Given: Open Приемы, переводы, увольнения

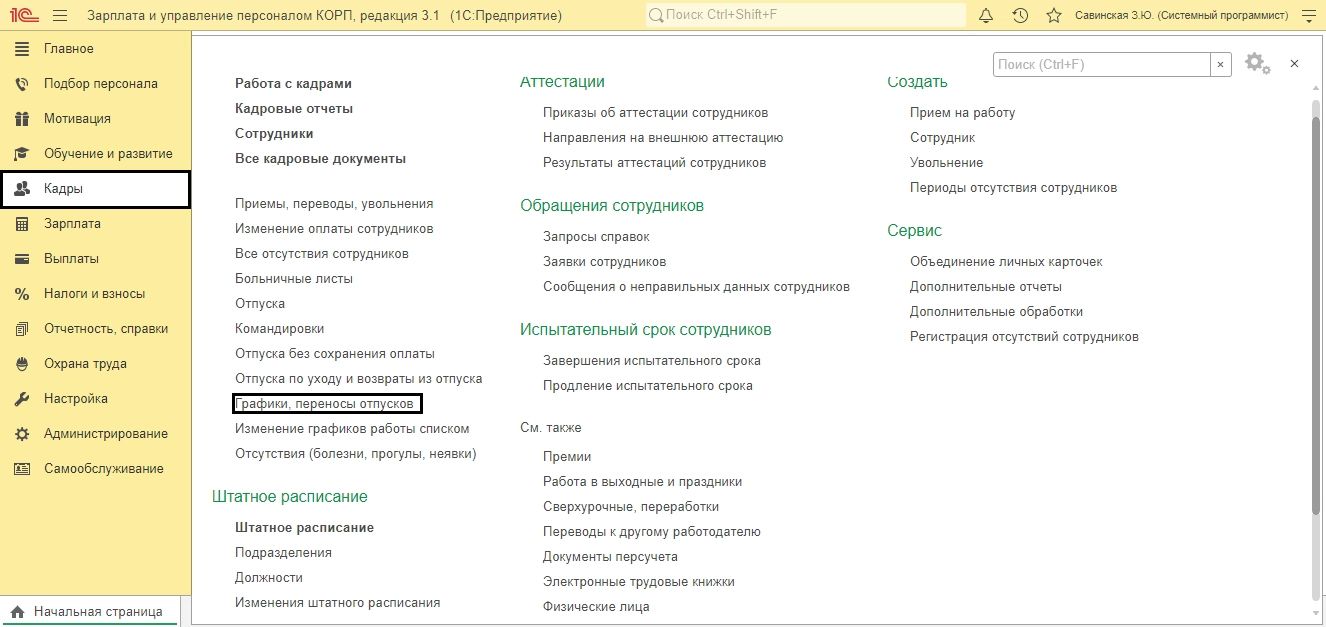Looking at the screenshot, I should coord(334,204).
